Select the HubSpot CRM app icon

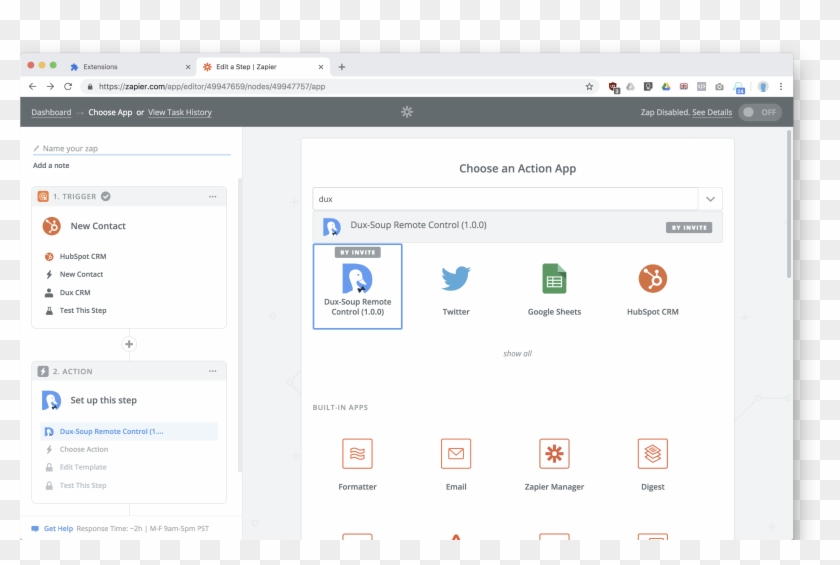pos(652,279)
